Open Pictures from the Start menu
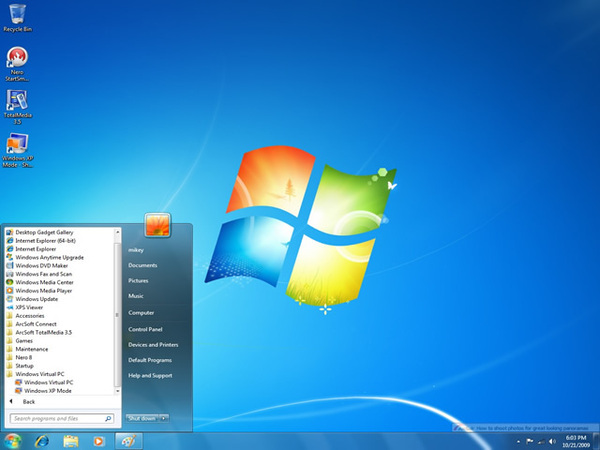 [138, 280]
